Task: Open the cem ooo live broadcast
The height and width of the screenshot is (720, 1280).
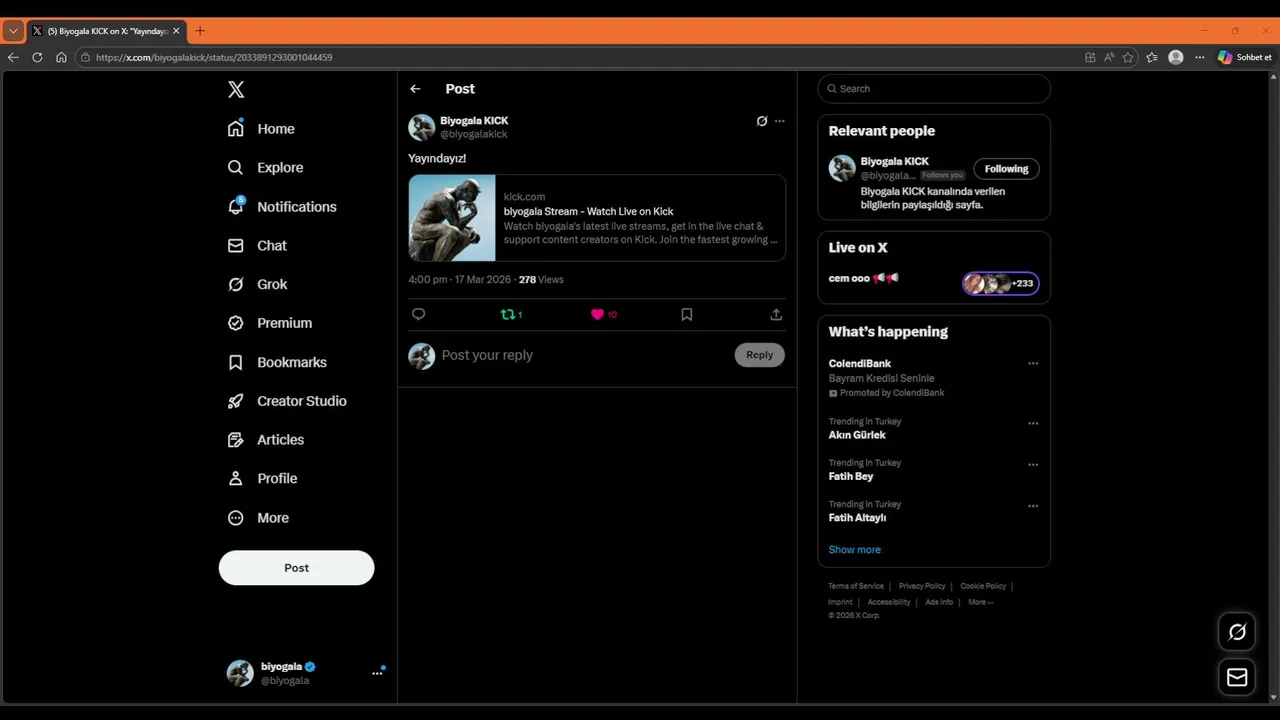Action: [864, 278]
